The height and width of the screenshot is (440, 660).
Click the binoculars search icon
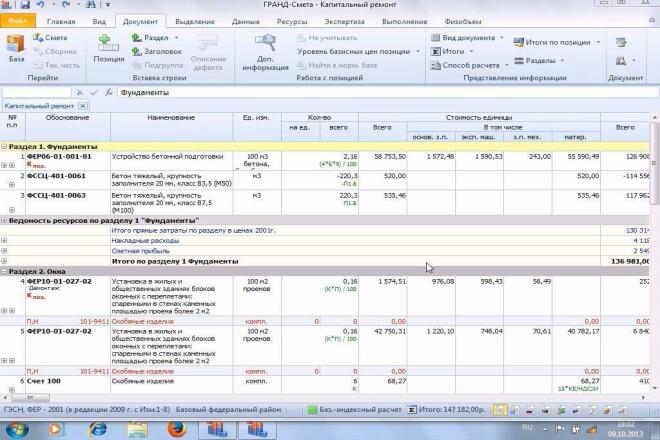click(91, 5)
